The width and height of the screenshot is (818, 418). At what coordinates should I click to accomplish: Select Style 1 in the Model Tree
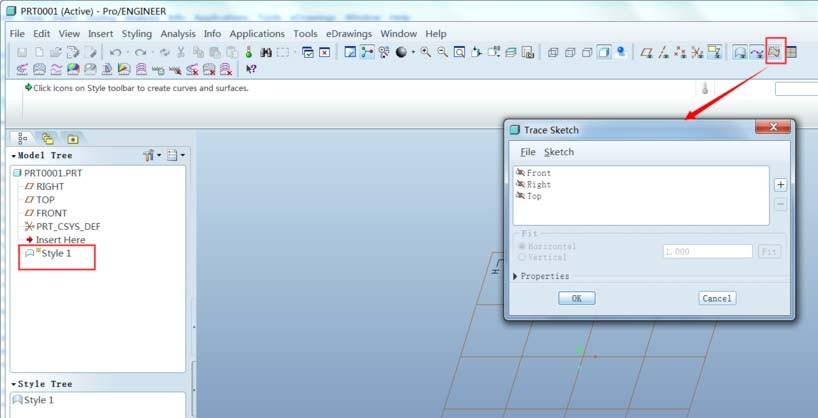coord(55,254)
